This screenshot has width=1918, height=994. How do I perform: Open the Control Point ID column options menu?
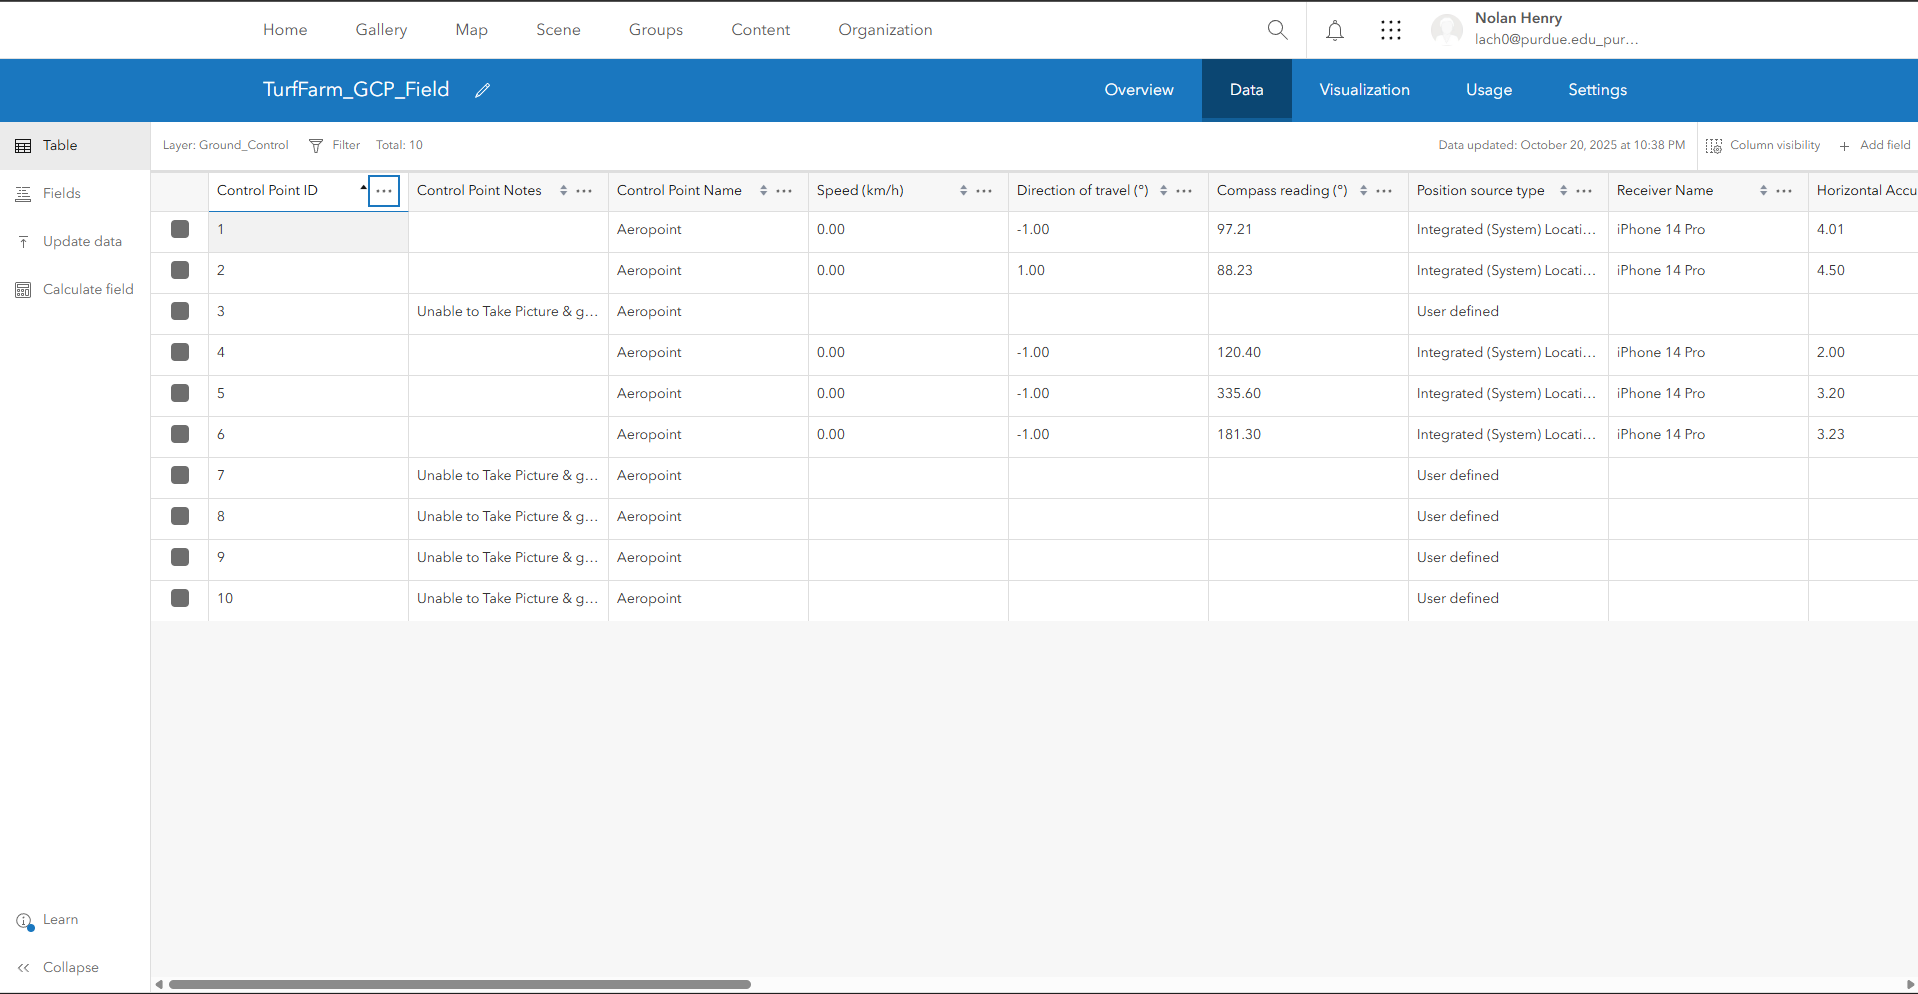(x=384, y=191)
